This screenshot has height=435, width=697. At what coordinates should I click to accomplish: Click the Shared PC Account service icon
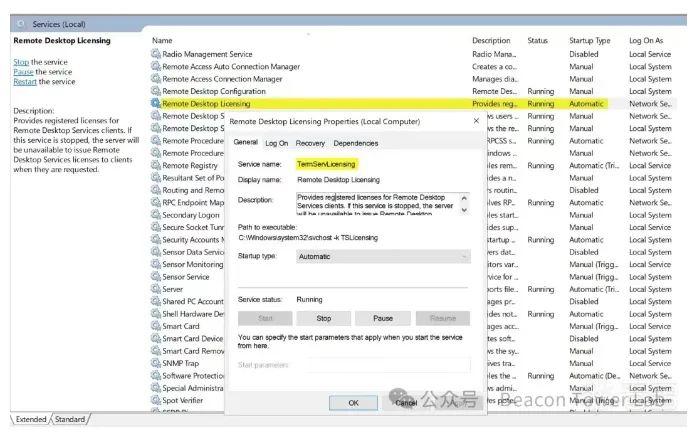[x=156, y=301]
